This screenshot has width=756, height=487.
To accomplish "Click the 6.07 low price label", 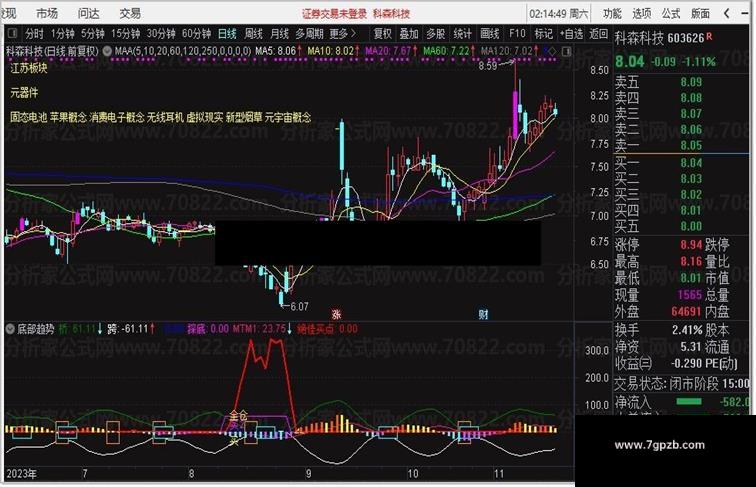I will pos(299,306).
